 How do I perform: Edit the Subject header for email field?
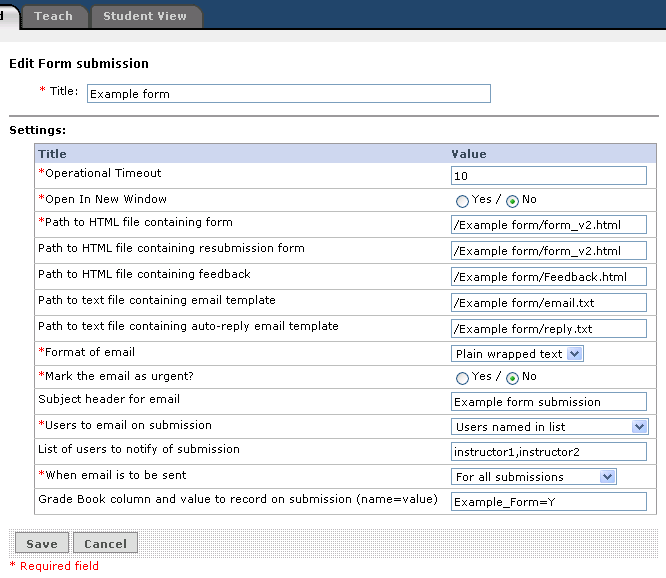point(549,402)
